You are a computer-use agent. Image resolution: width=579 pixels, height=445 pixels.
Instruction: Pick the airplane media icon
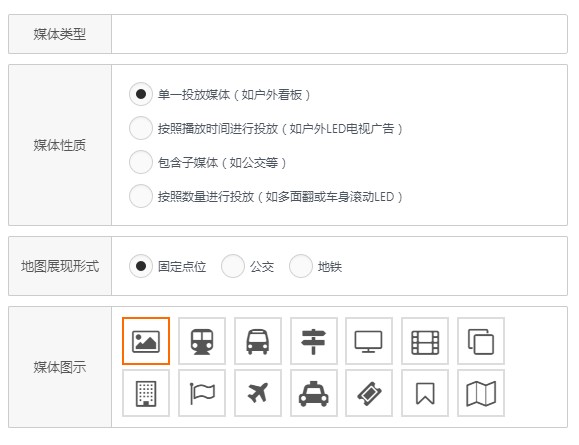click(x=258, y=393)
